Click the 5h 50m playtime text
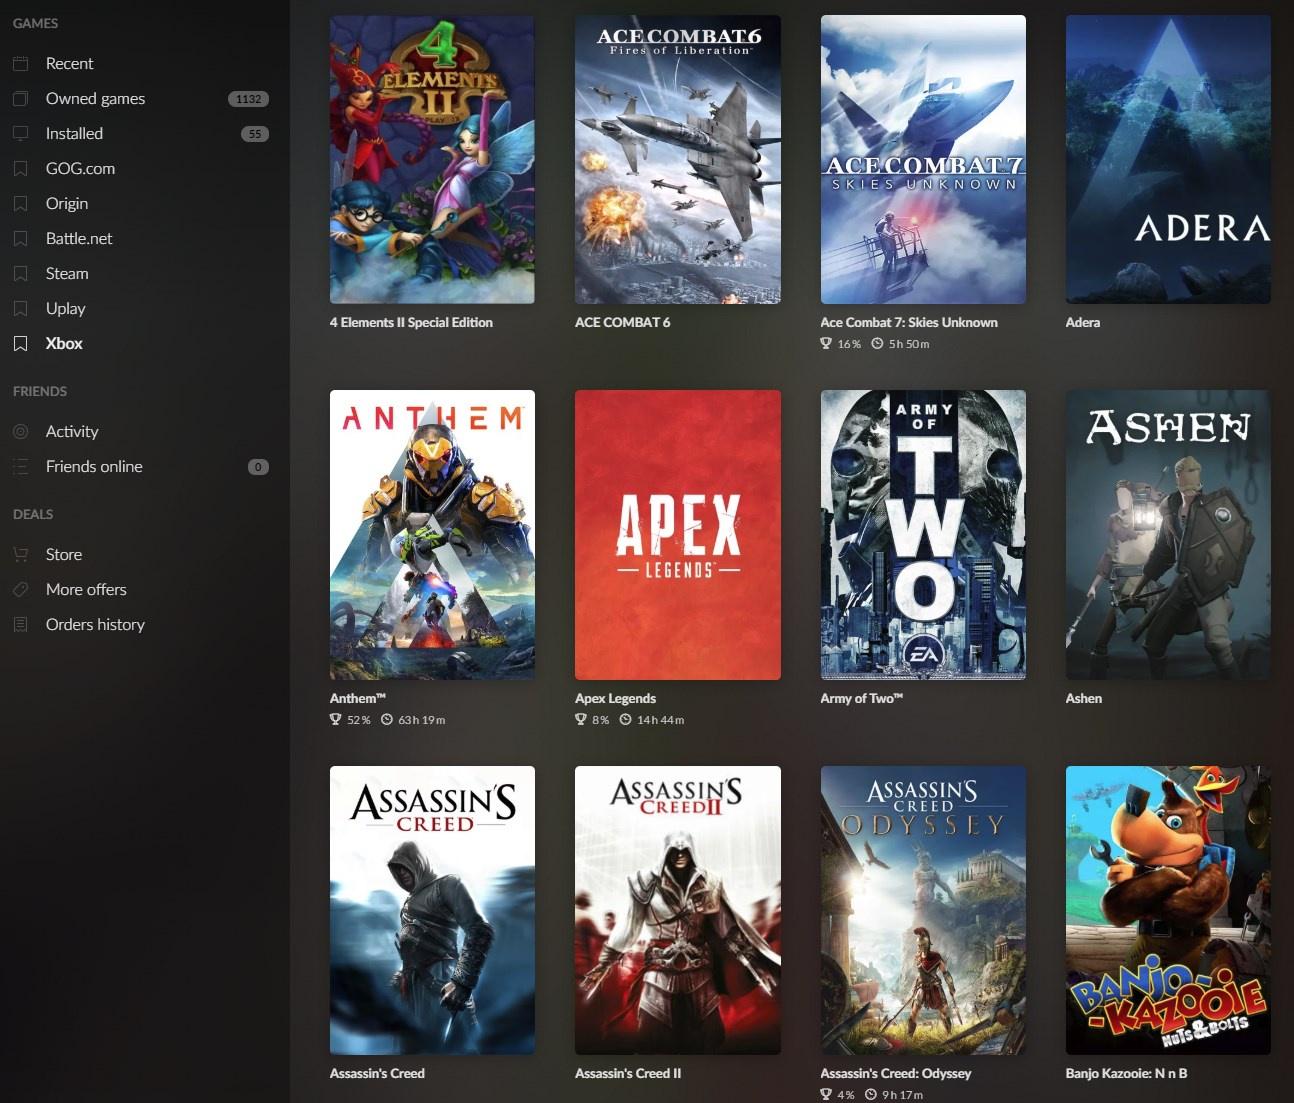The image size is (1294, 1103). coord(909,344)
